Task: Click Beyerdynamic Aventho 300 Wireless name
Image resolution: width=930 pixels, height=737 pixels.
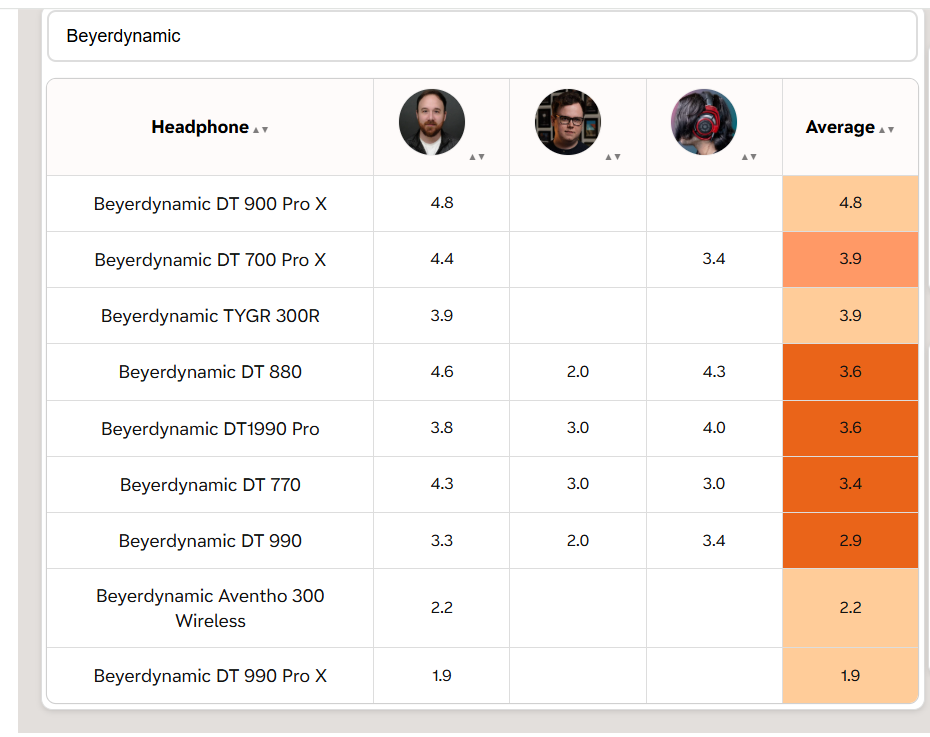Action: pyautogui.click(x=210, y=608)
